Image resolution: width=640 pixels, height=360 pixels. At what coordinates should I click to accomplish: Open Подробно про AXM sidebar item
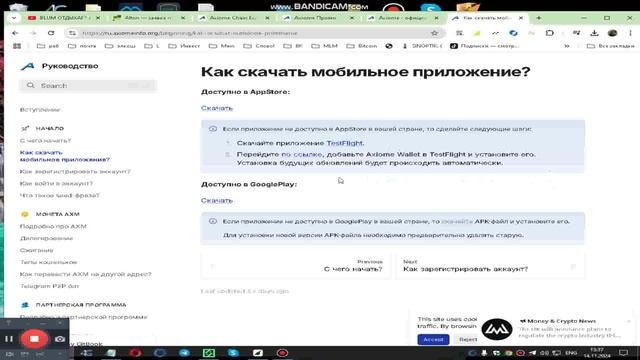53,226
